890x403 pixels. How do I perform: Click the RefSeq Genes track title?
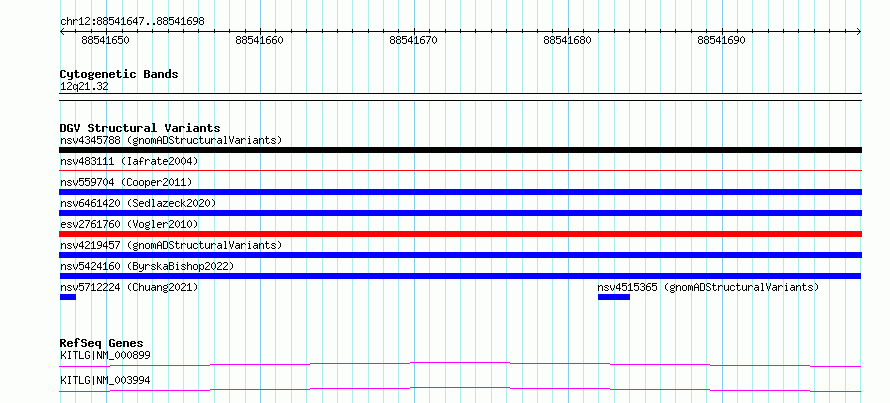point(102,343)
